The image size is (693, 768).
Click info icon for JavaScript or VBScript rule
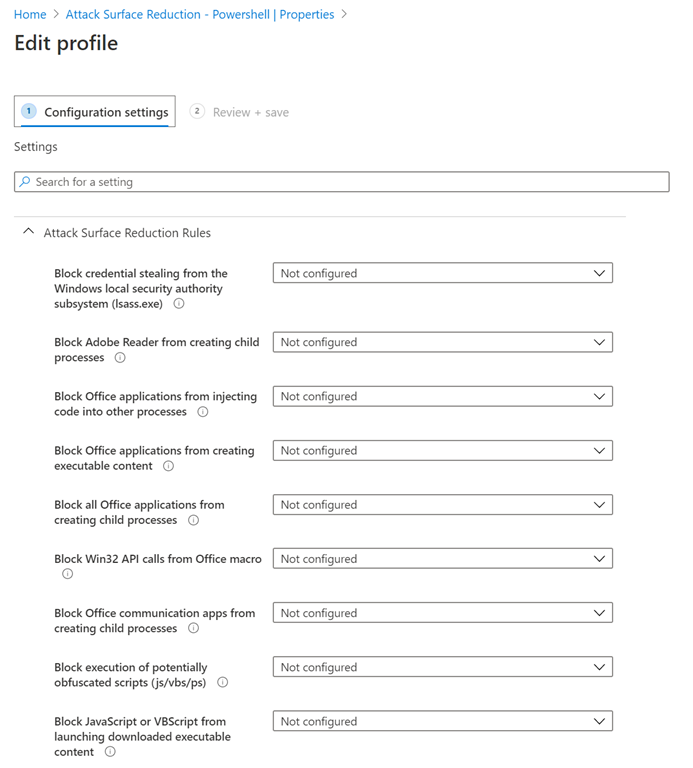tap(110, 752)
